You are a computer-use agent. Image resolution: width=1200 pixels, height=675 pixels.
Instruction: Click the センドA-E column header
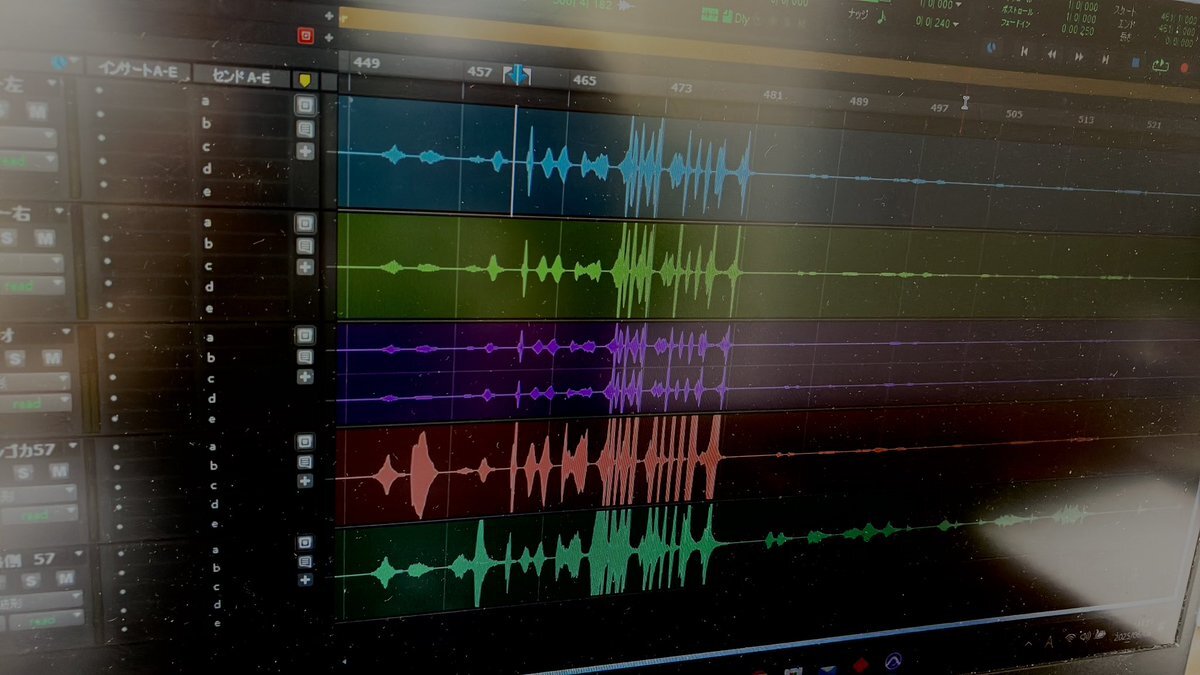pyautogui.click(x=241, y=75)
